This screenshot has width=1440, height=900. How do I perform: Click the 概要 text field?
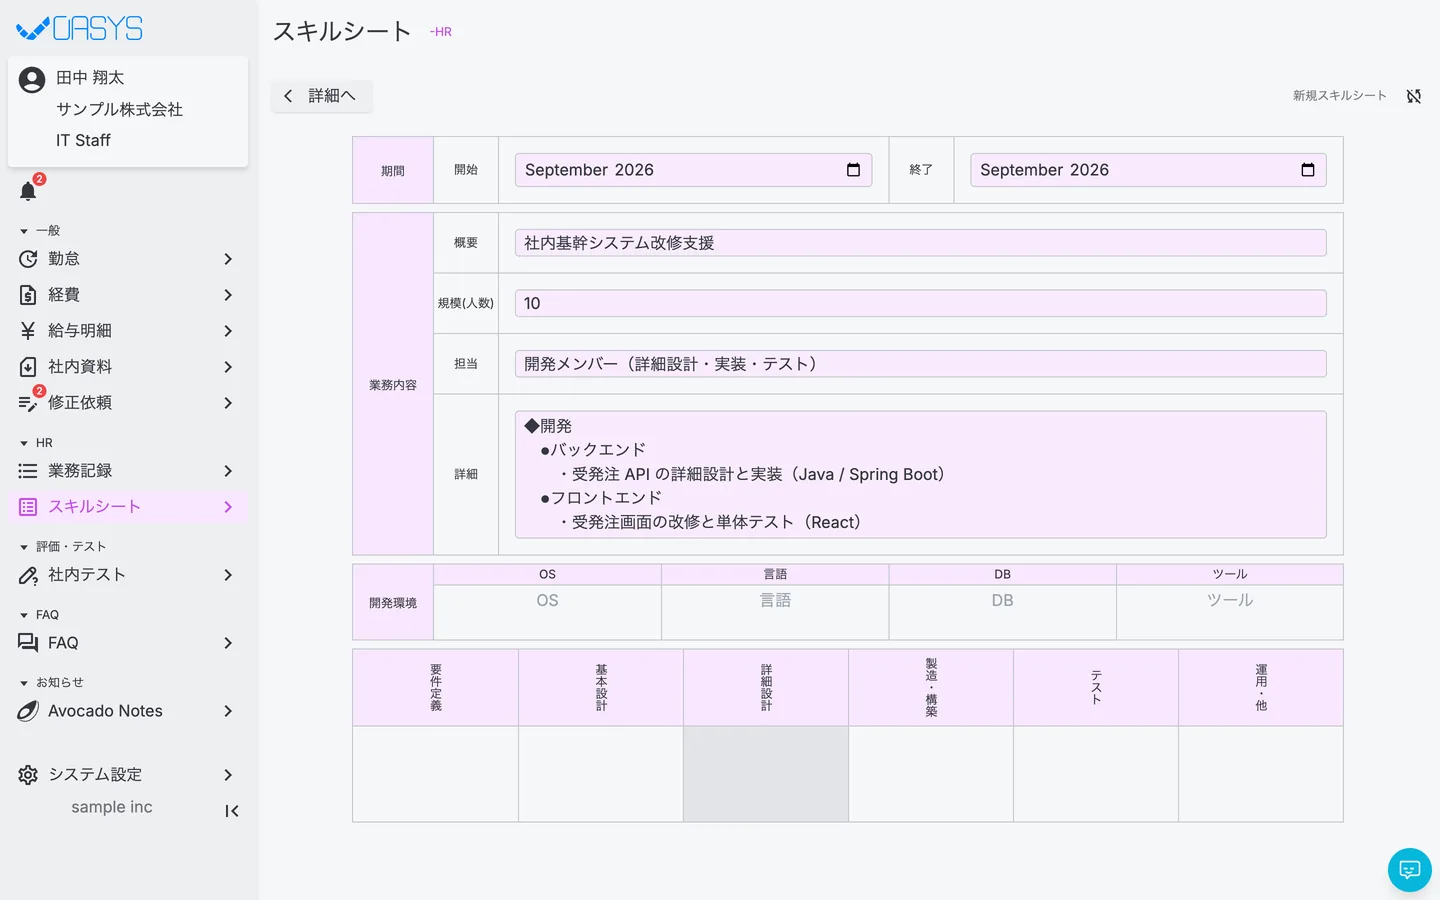point(920,243)
